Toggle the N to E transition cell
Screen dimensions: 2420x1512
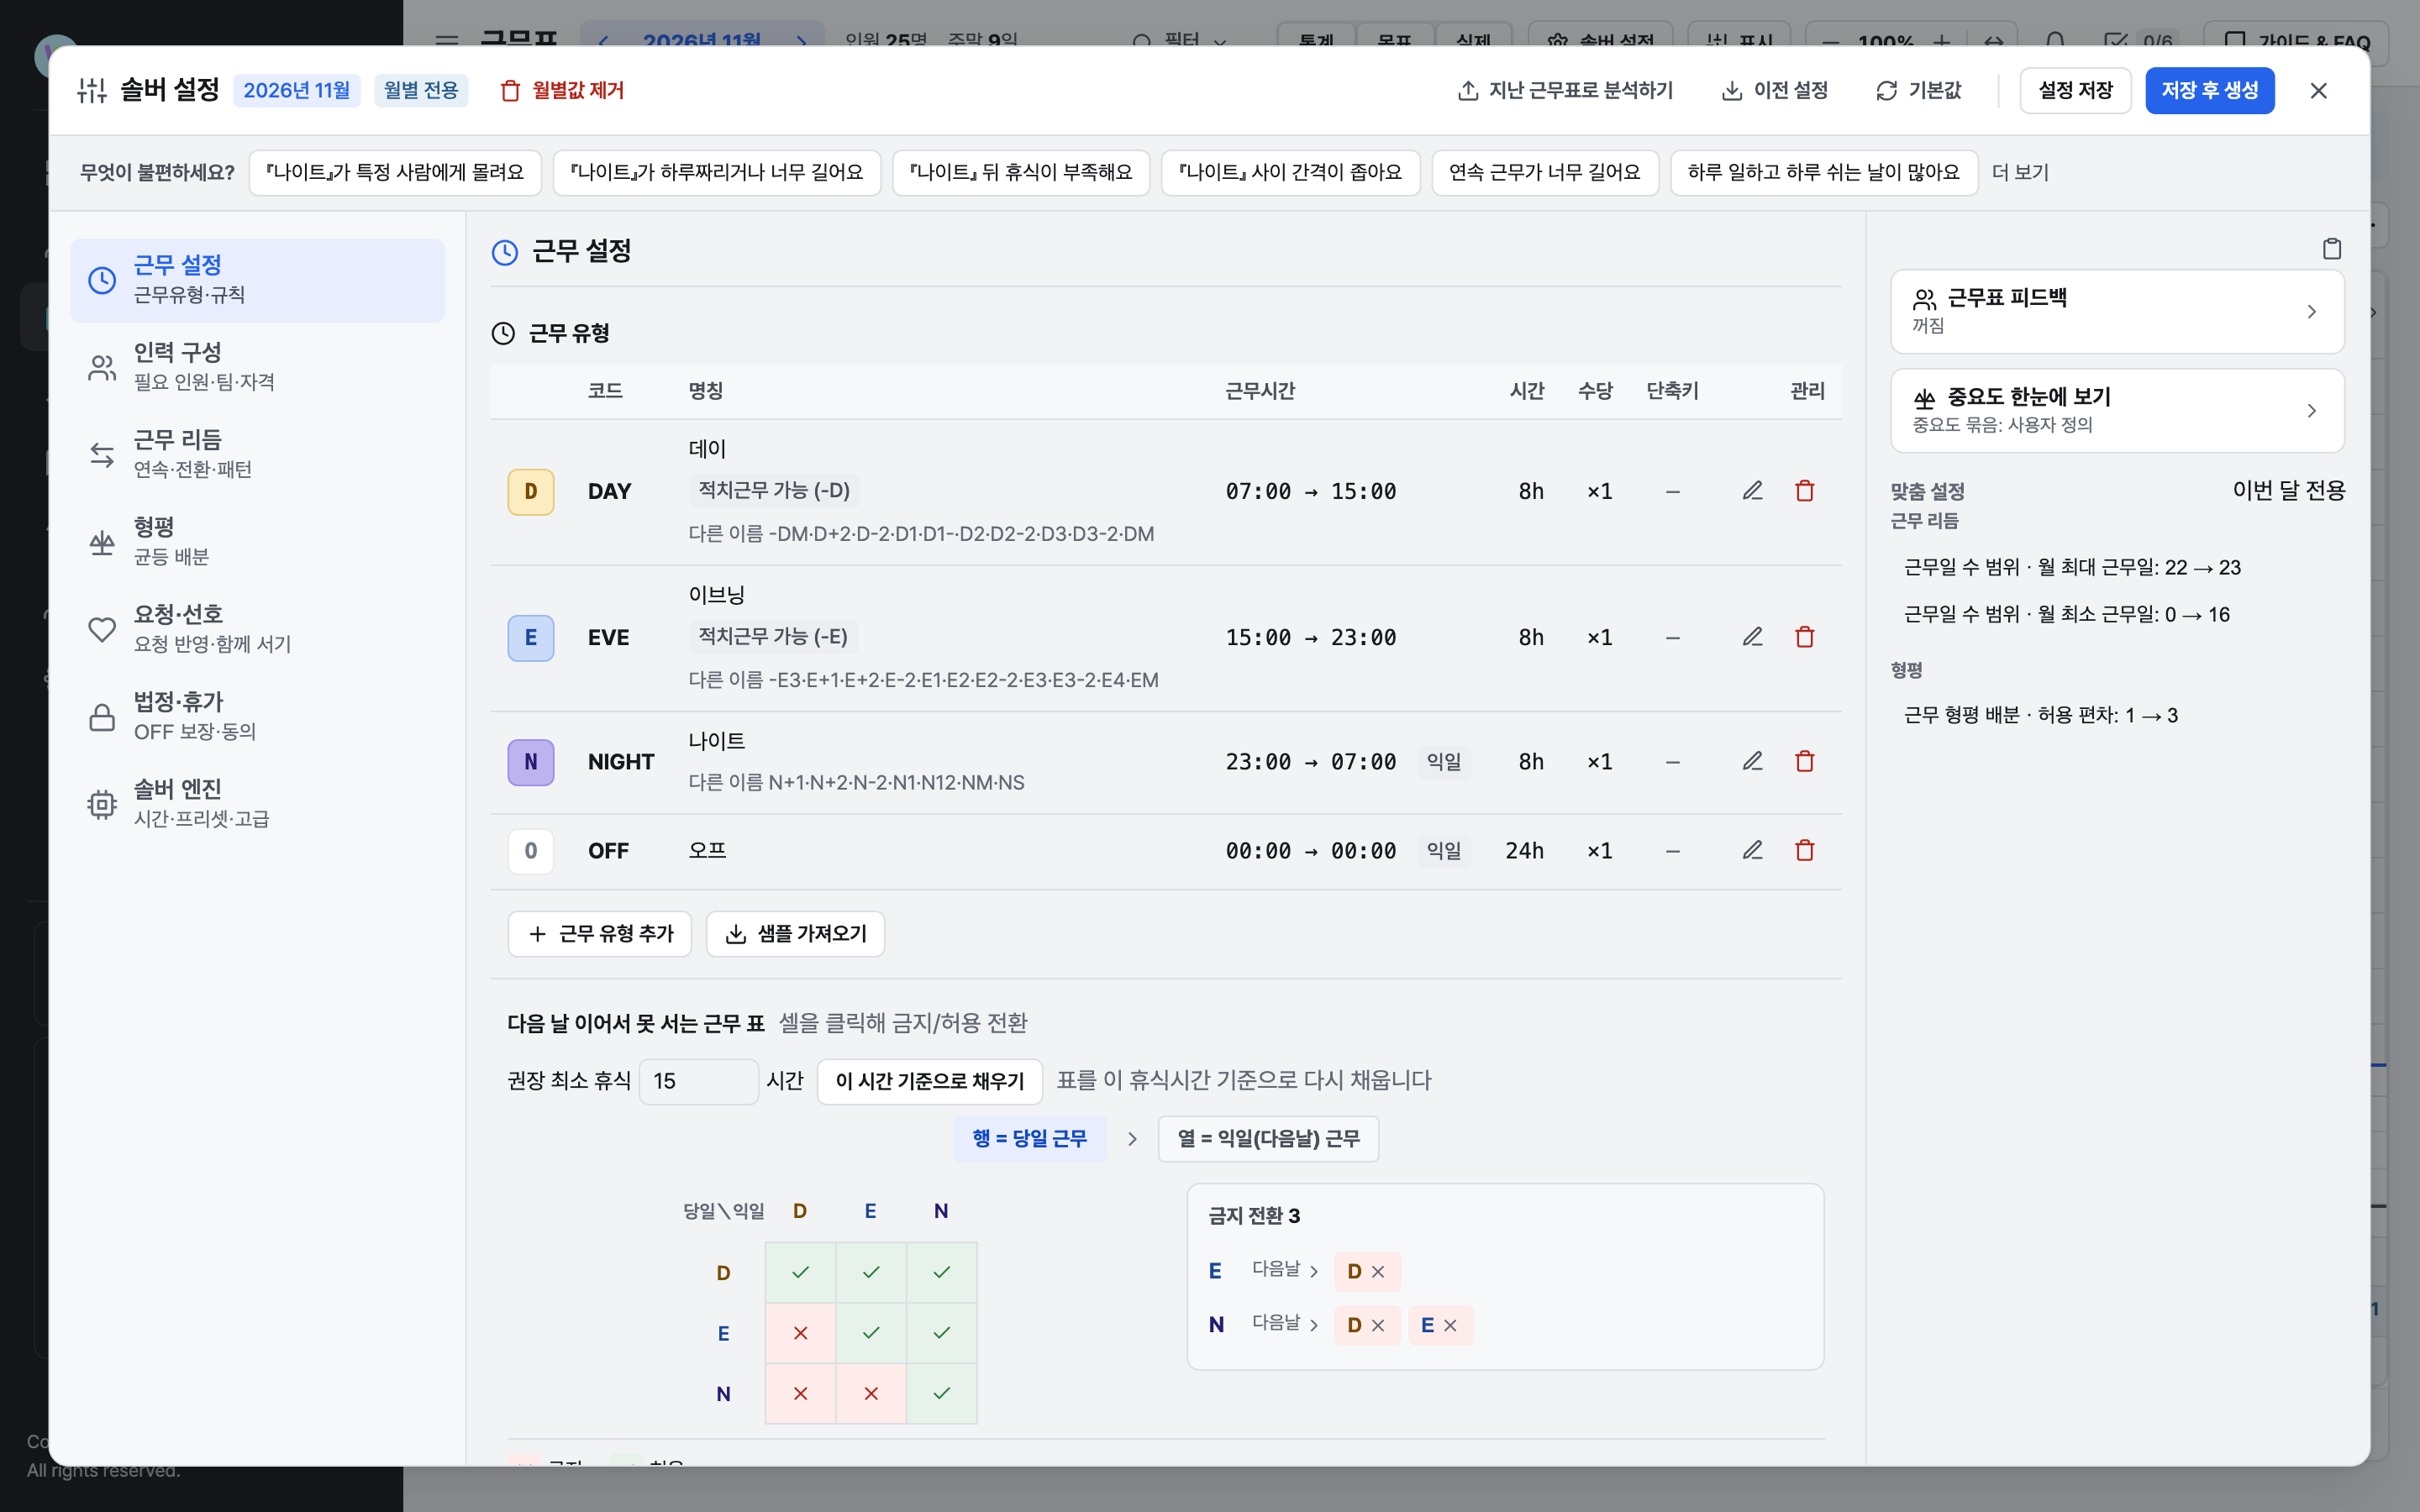871,1393
